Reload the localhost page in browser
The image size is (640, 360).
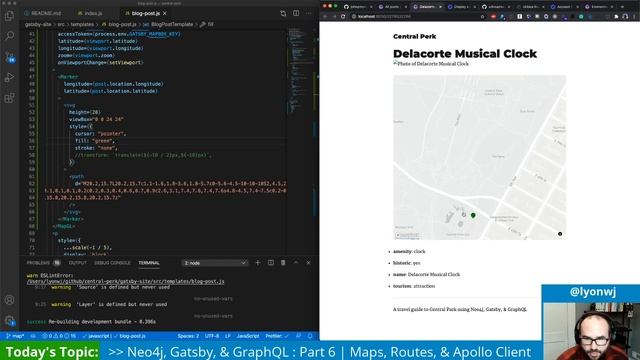(343, 17)
